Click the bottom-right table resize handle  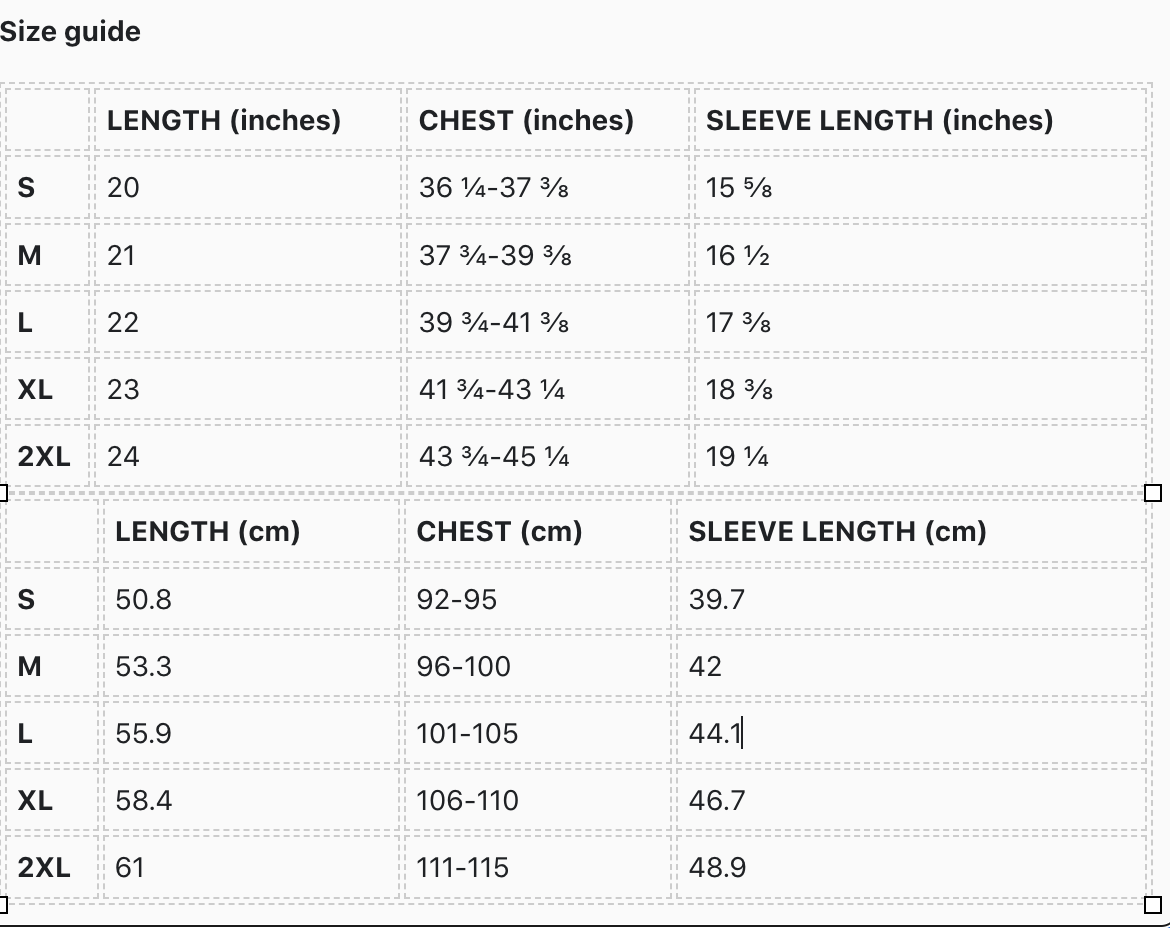[1153, 905]
